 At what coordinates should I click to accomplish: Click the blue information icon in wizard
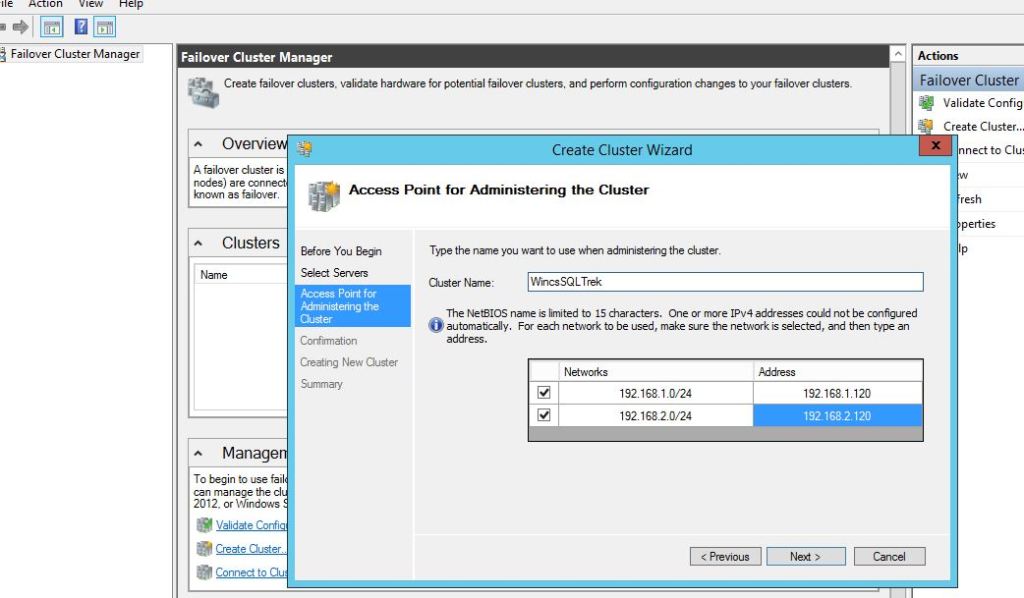click(436, 325)
